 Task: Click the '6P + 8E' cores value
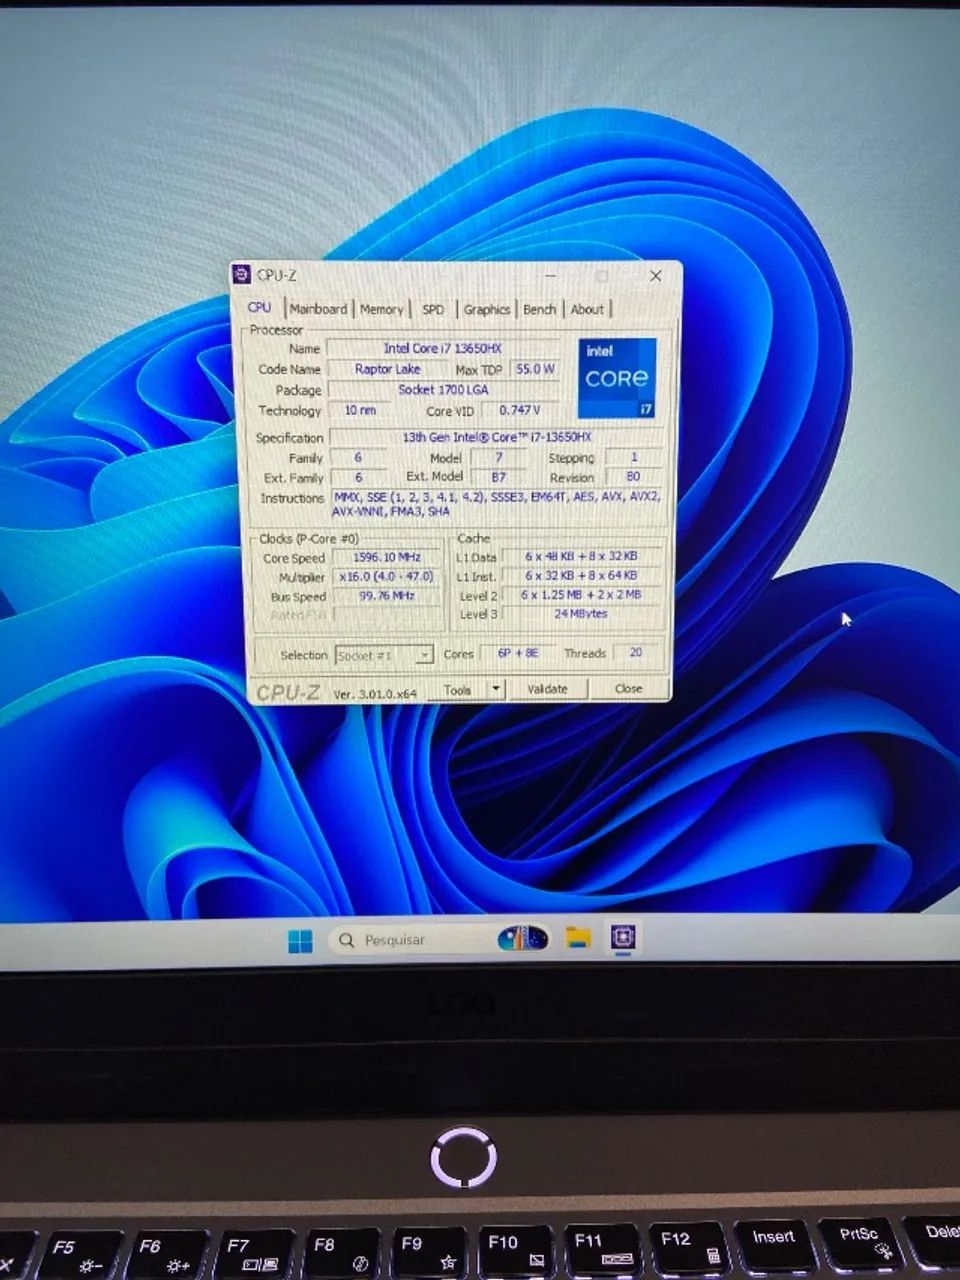point(518,653)
